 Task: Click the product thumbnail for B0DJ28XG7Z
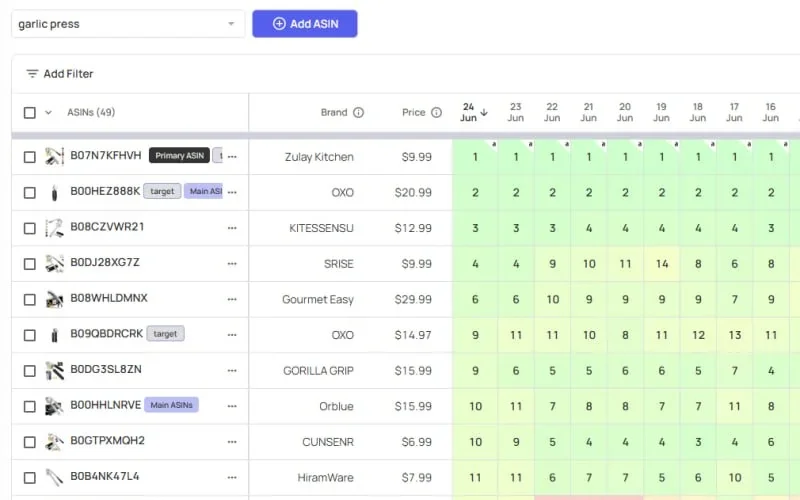[x=54, y=264]
